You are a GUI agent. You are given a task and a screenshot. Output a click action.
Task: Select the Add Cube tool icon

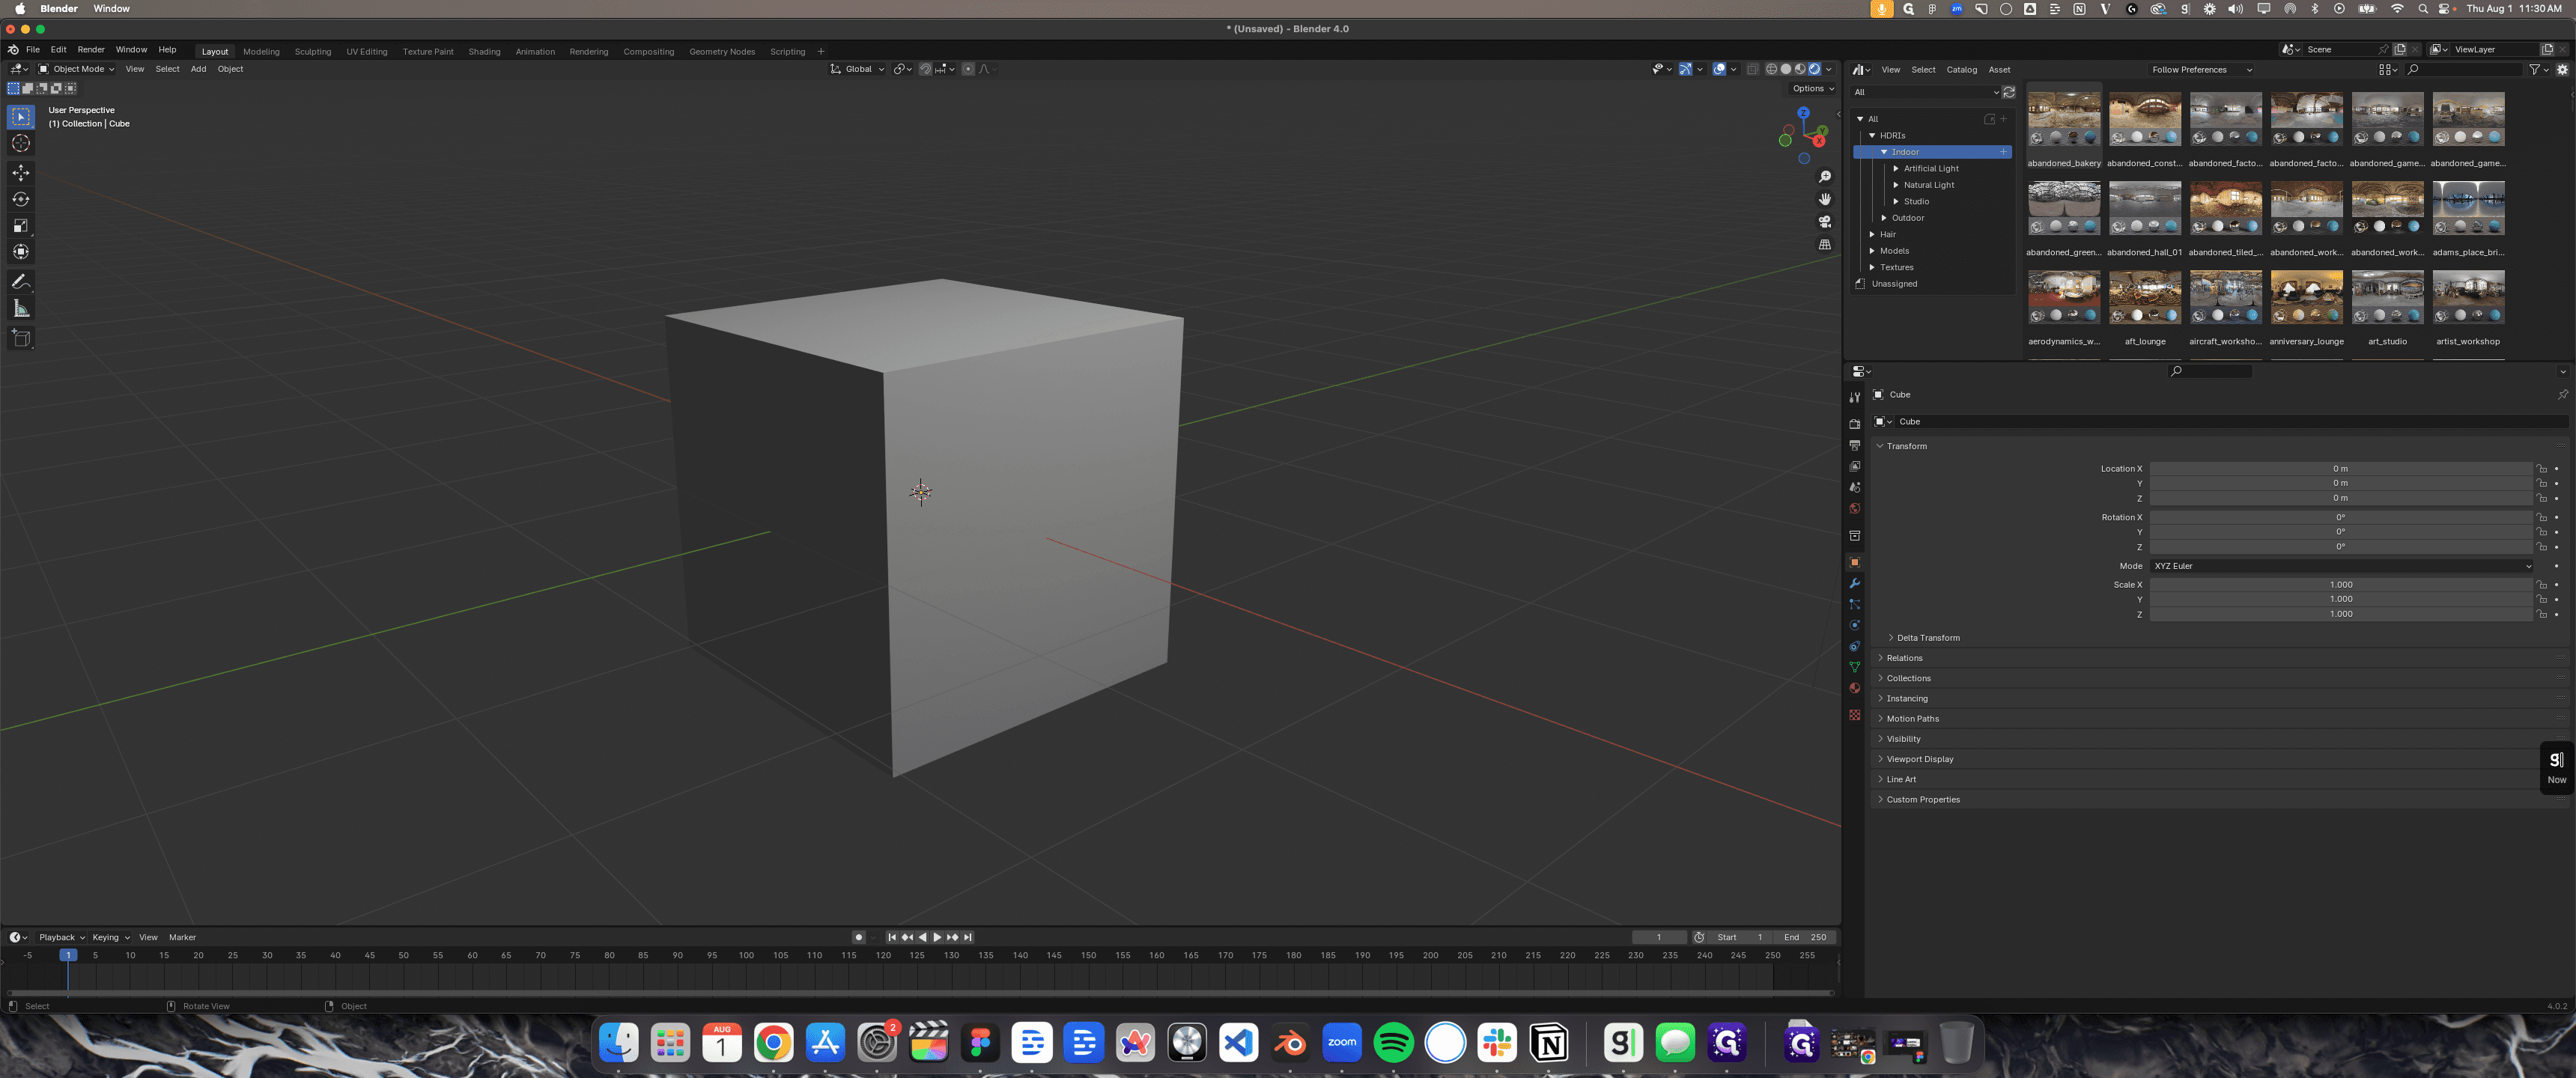pos(20,338)
